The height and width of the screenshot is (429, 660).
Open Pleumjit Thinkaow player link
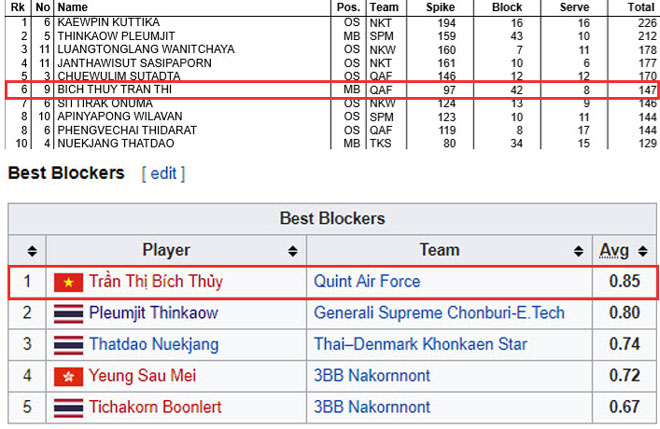tap(153, 313)
